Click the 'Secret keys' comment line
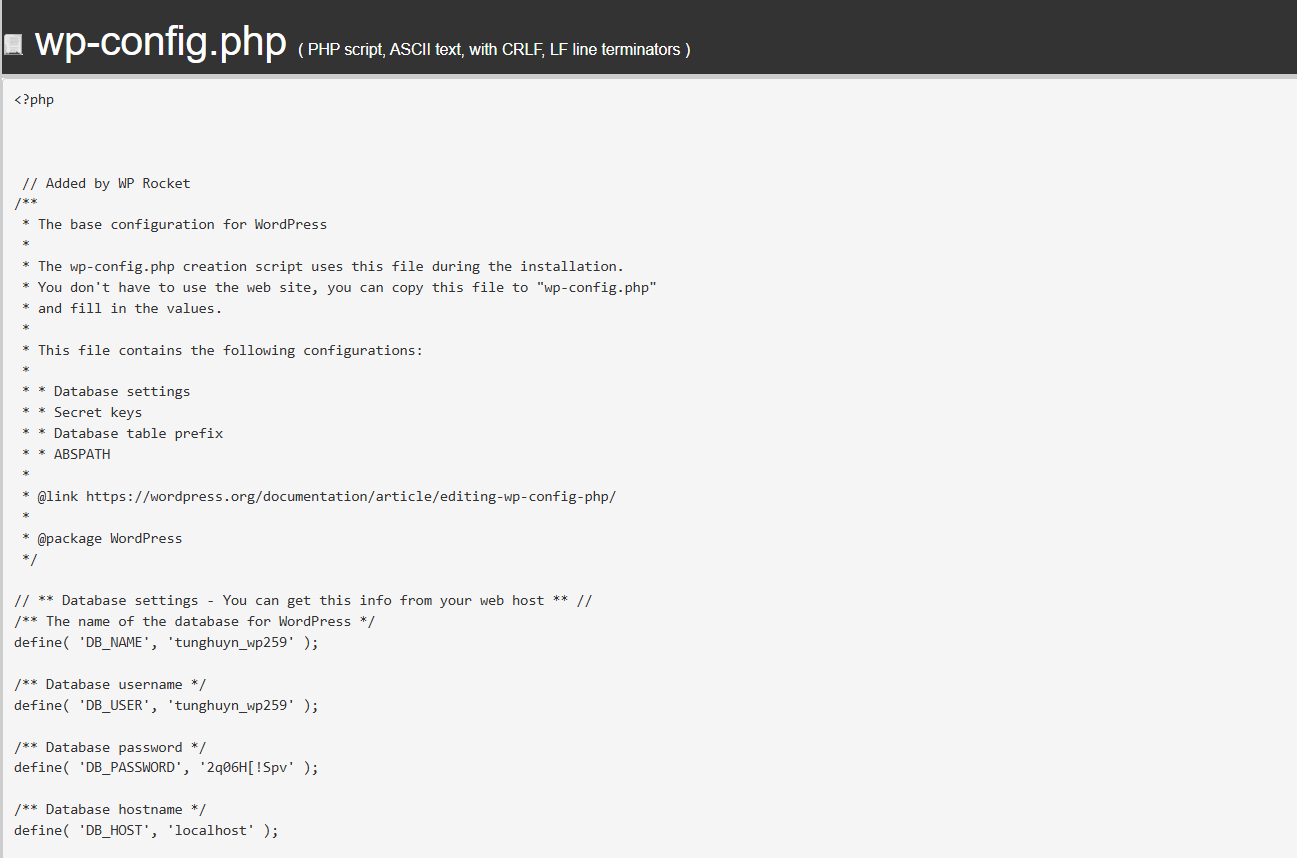This screenshot has width=1297, height=858. coord(98,412)
